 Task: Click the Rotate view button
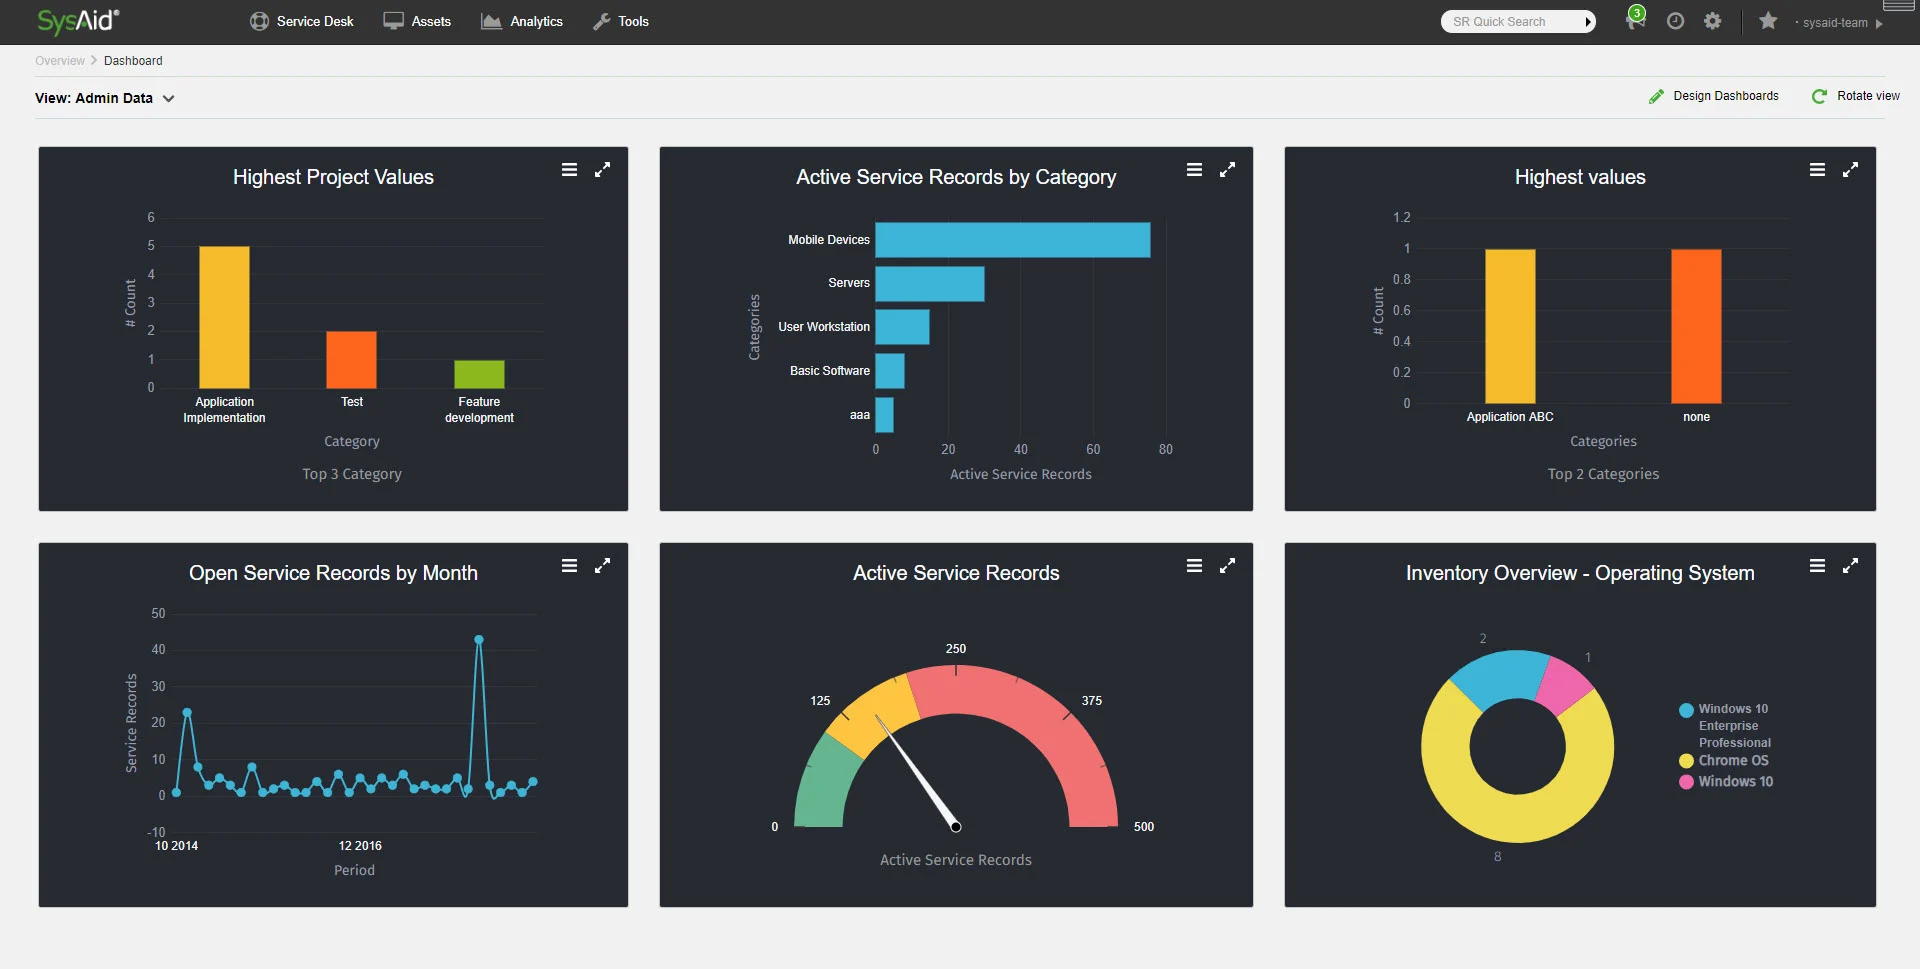[x=1856, y=96]
